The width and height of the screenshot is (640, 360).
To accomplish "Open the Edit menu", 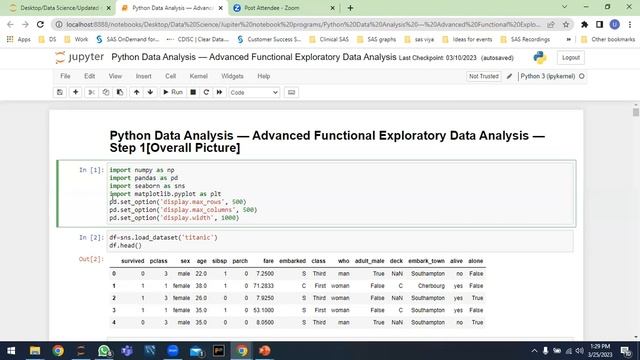I will tap(89, 76).
